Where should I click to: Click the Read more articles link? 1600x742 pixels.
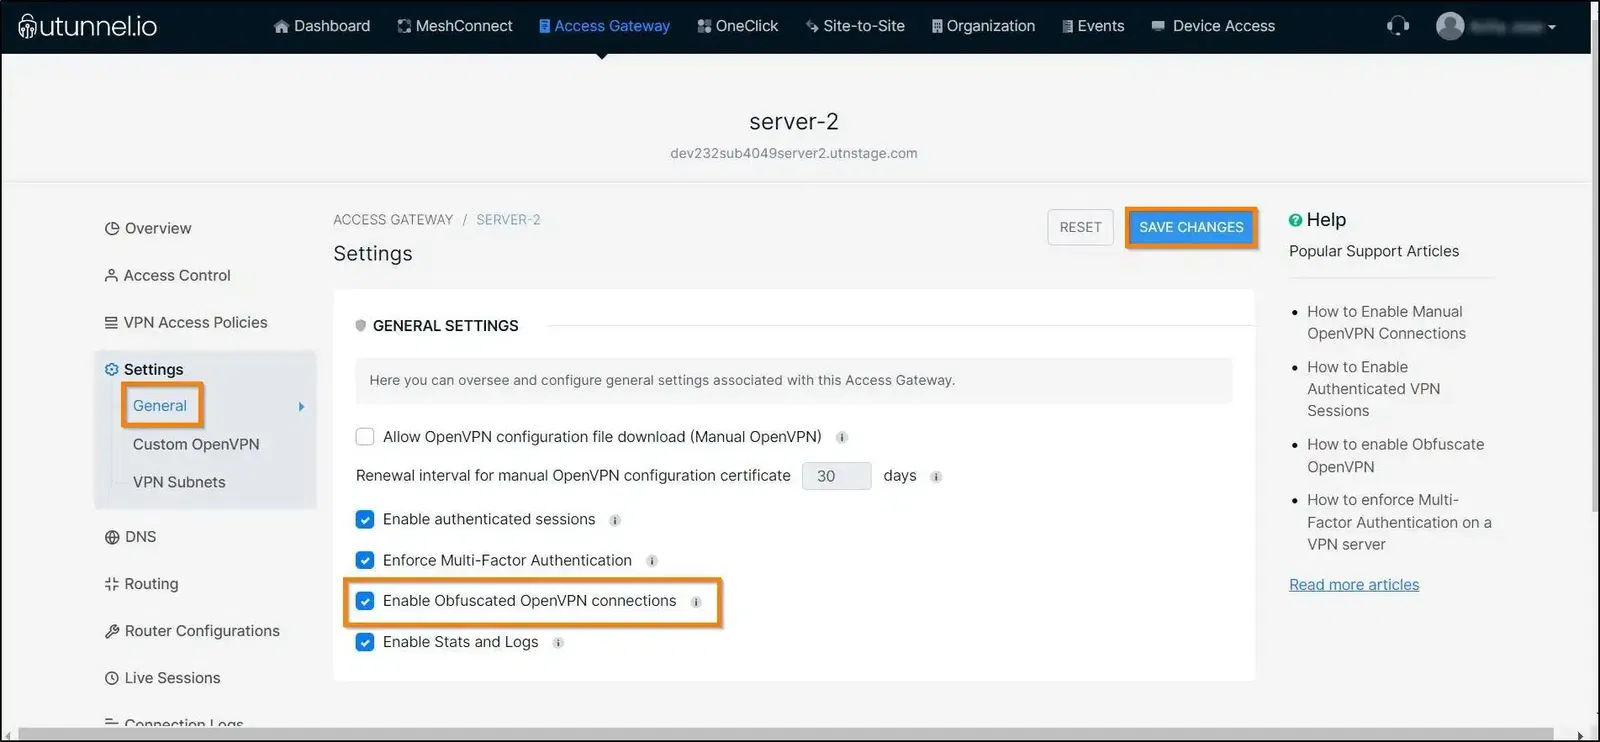click(1354, 585)
